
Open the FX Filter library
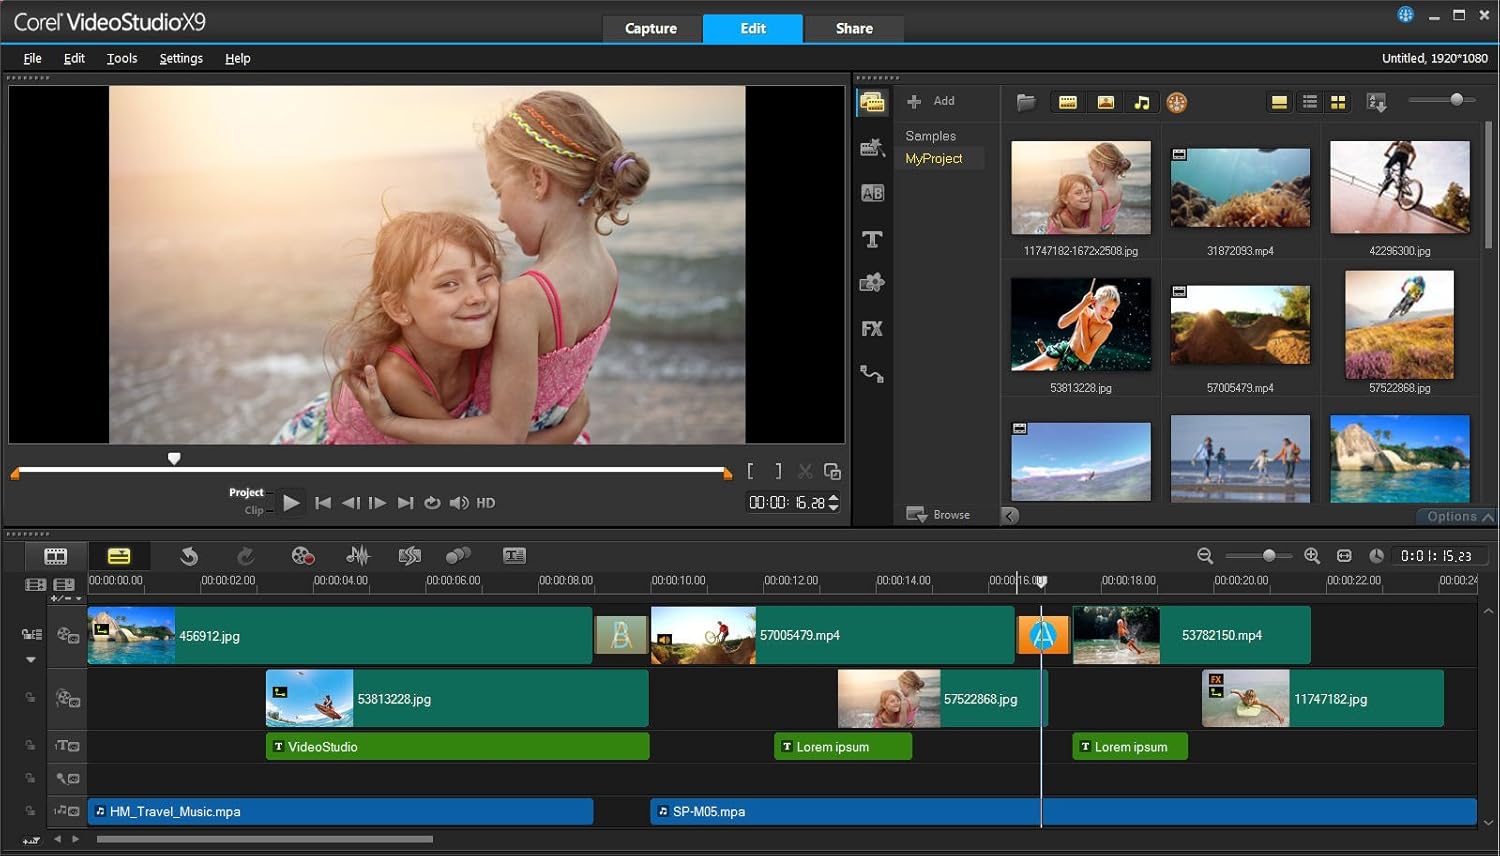tap(872, 329)
